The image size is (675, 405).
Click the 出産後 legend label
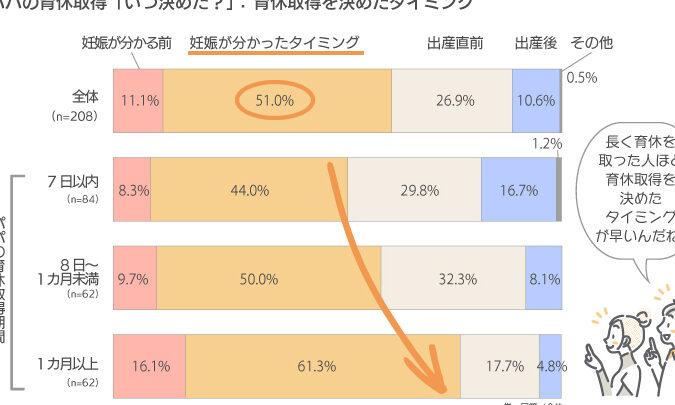tap(536, 43)
